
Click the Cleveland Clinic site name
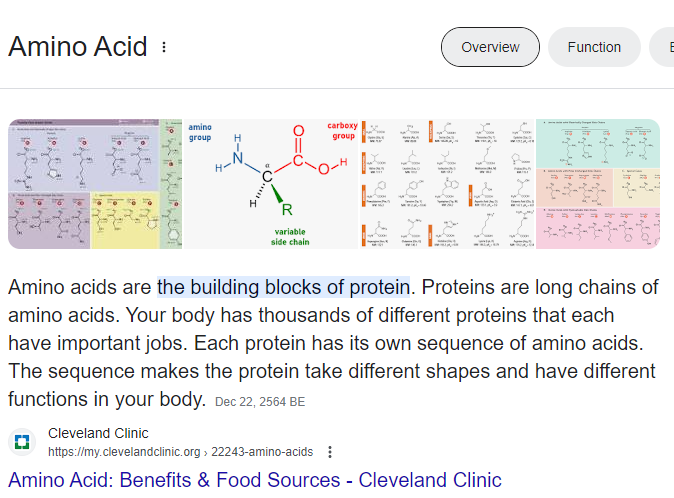click(x=98, y=433)
